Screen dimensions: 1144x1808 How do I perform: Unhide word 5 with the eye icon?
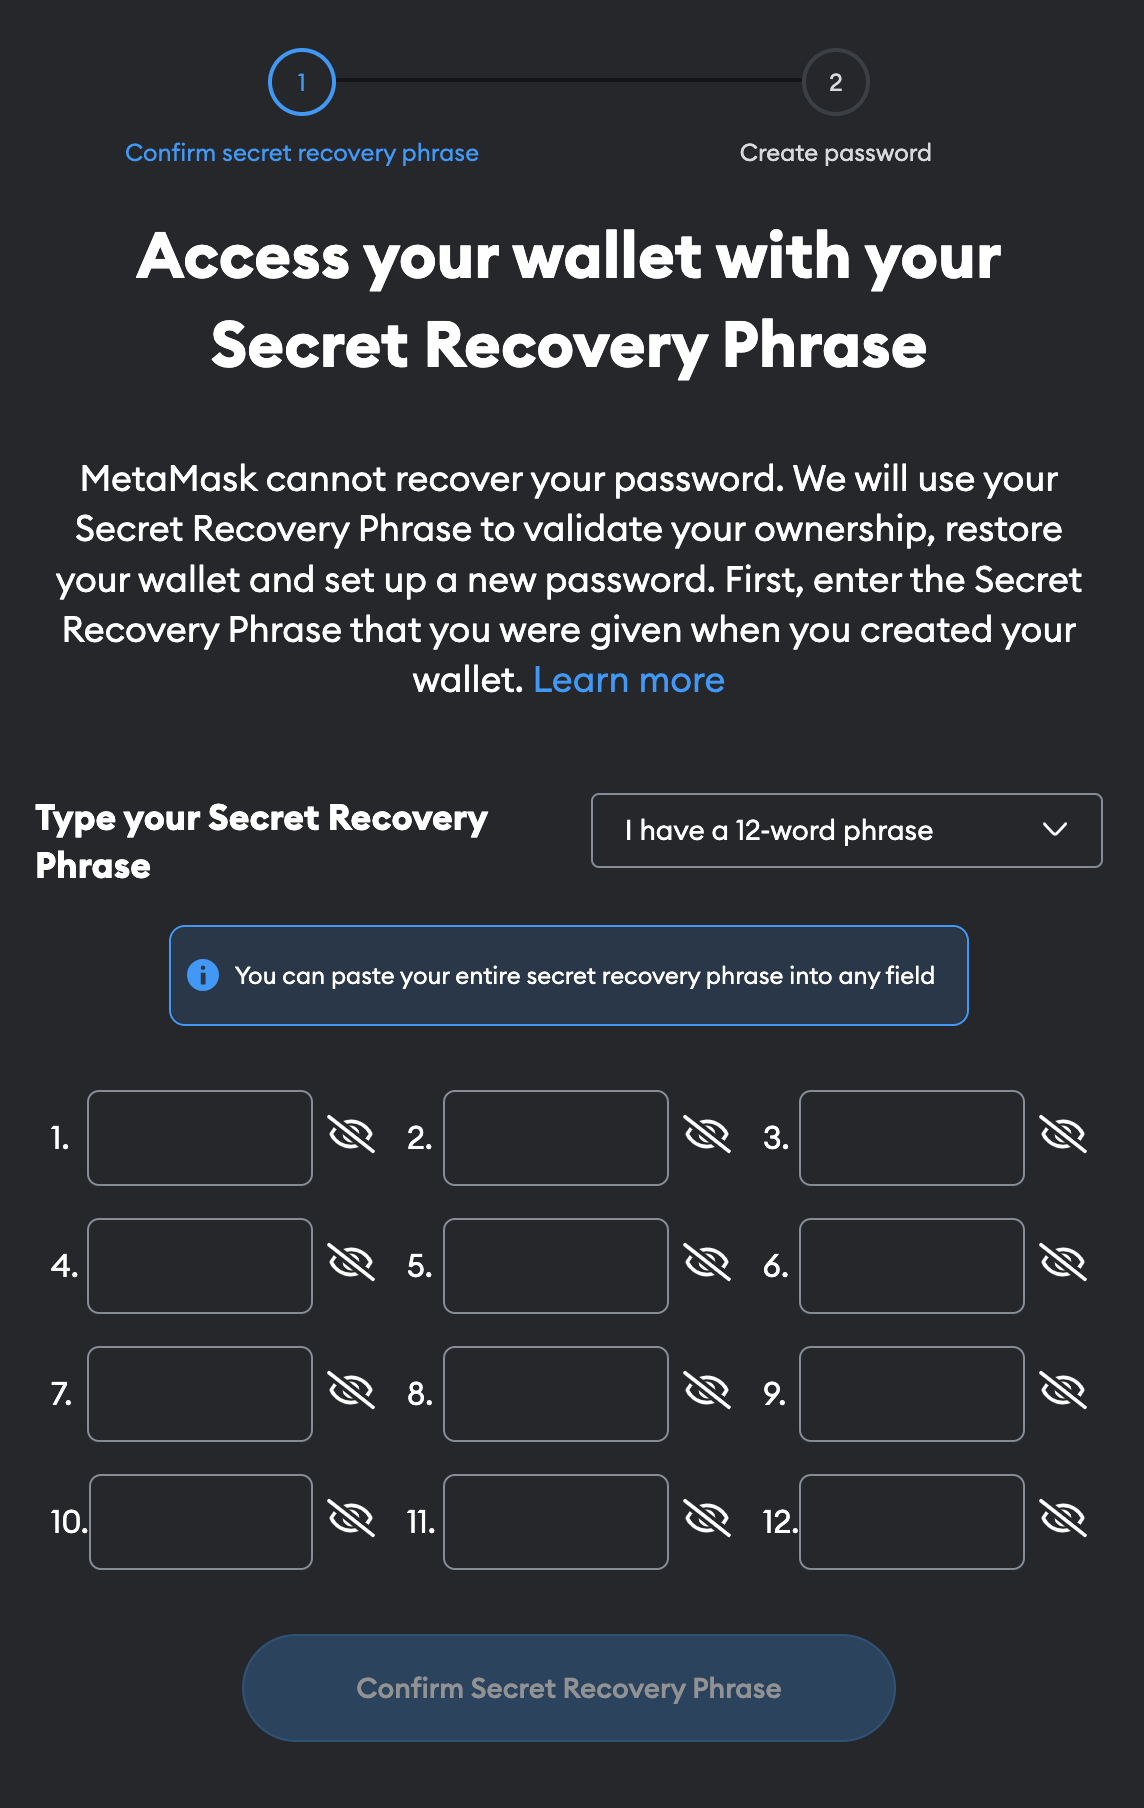(x=707, y=1264)
